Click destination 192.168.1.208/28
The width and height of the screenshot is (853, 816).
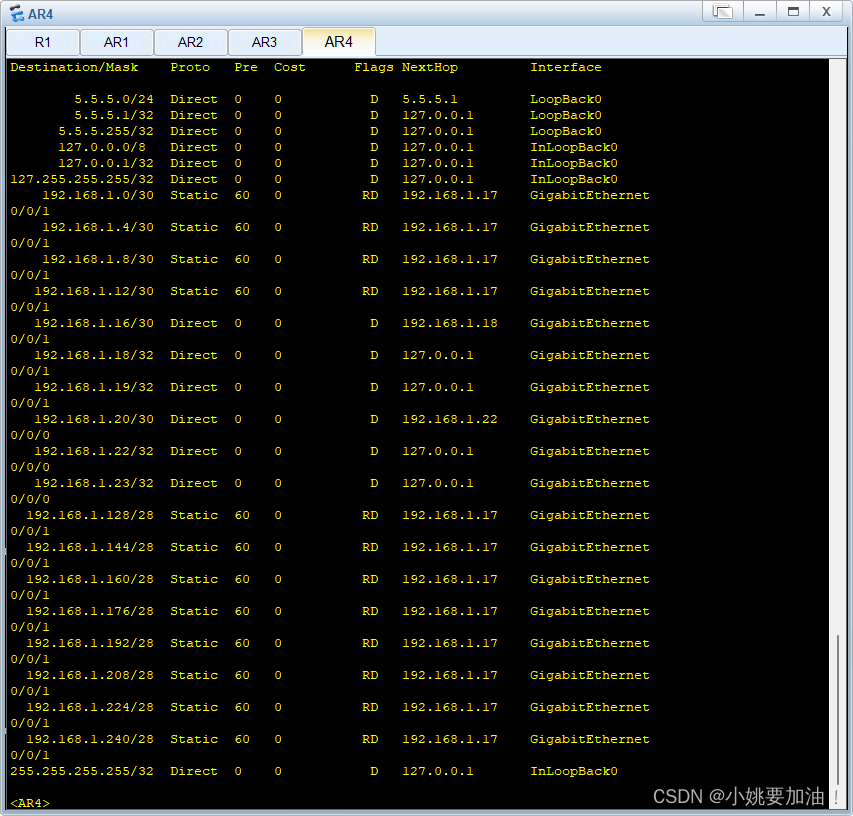(x=90, y=675)
